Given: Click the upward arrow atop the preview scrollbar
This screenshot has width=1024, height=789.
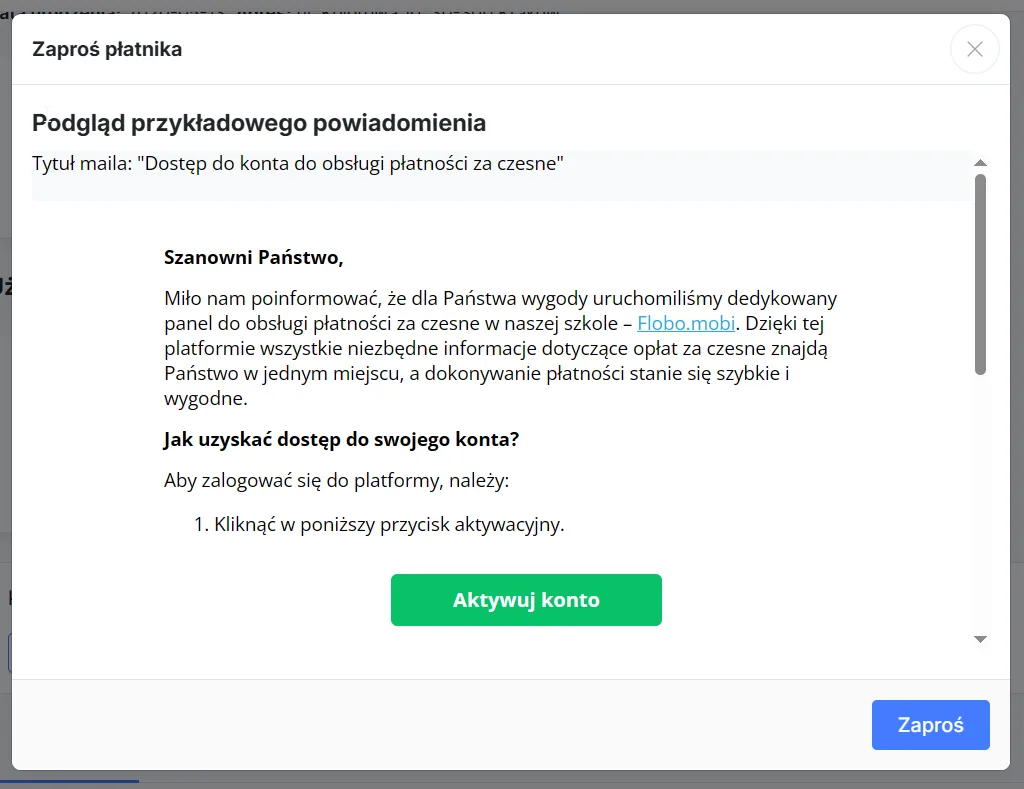Looking at the screenshot, I should [x=981, y=163].
